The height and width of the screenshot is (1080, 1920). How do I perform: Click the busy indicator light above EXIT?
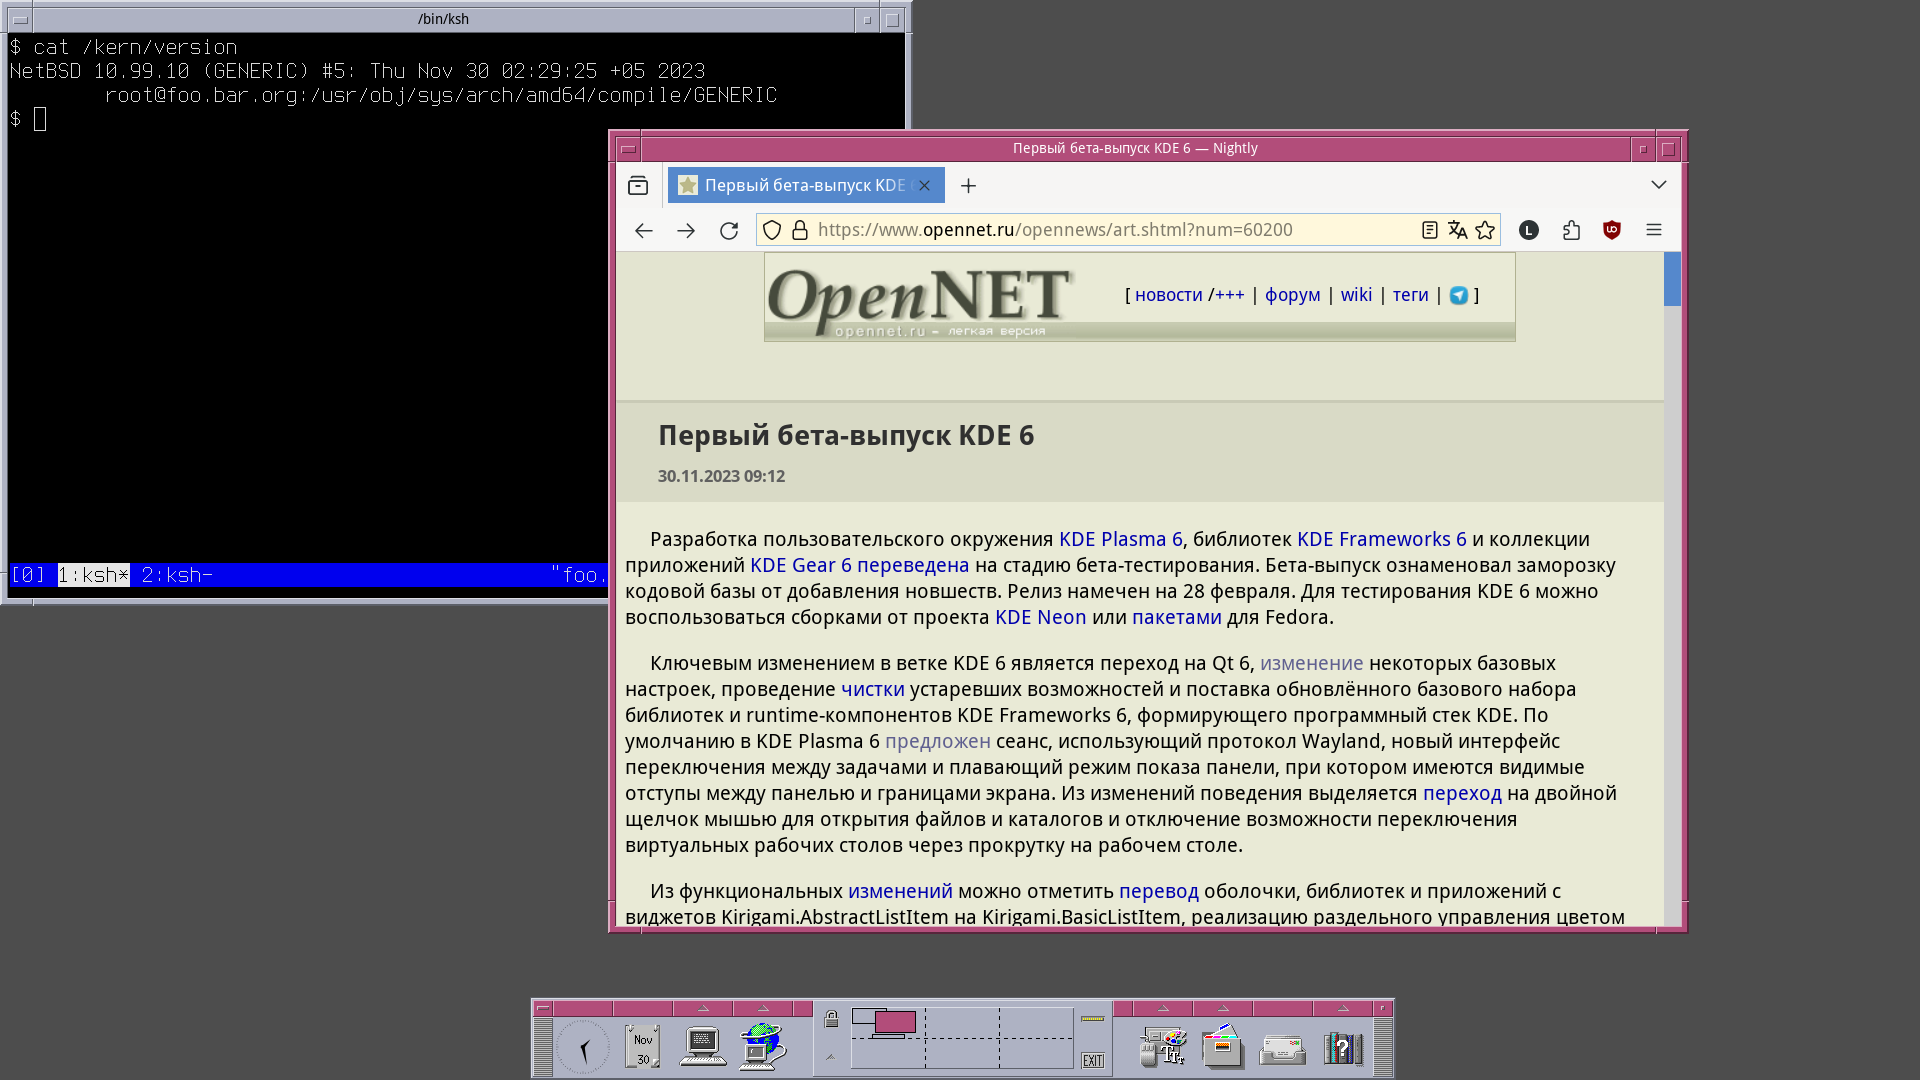1093,1019
